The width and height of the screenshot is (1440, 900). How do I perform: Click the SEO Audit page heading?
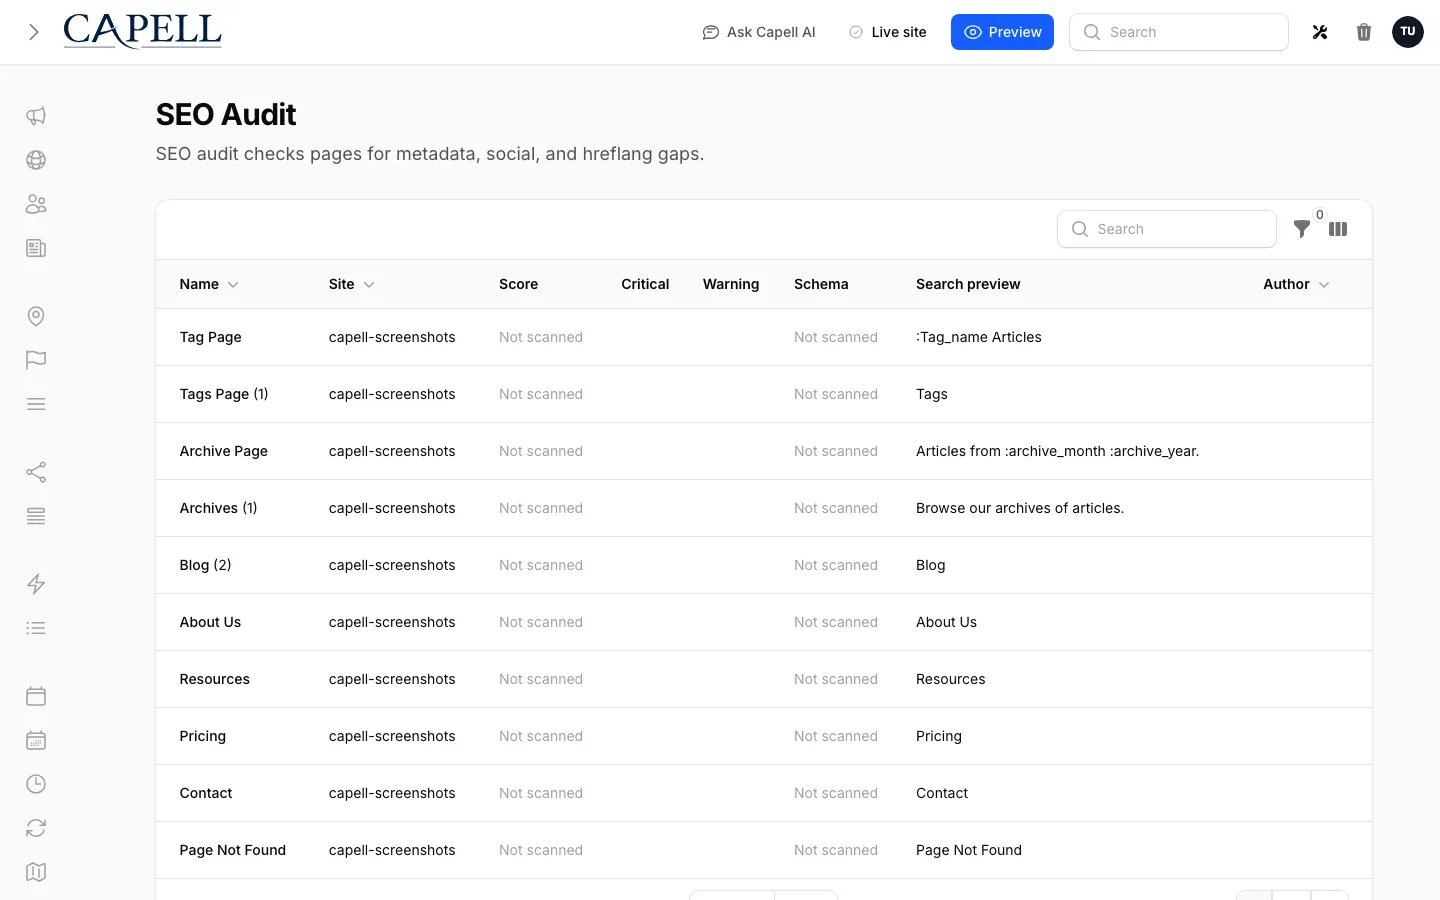click(x=226, y=115)
